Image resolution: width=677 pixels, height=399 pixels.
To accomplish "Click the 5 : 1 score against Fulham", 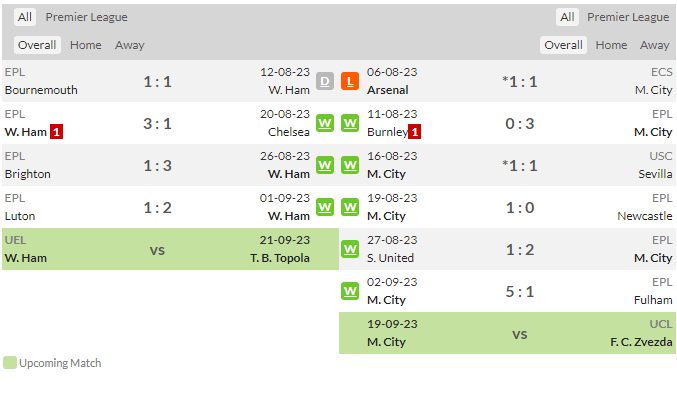I will coord(520,291).
